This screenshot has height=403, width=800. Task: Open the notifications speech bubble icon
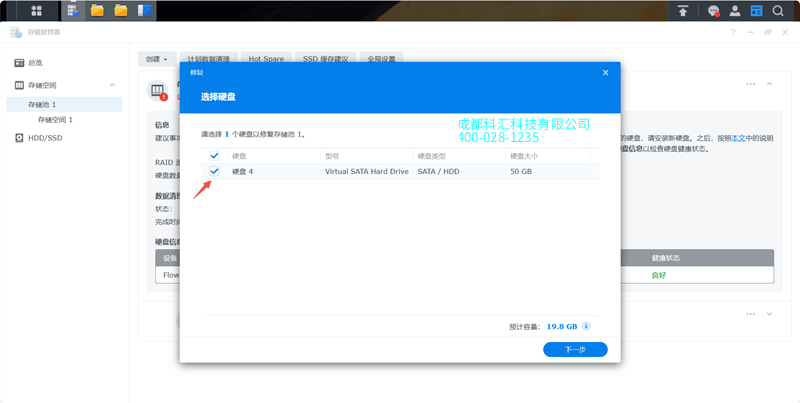[x=713, y=11]
